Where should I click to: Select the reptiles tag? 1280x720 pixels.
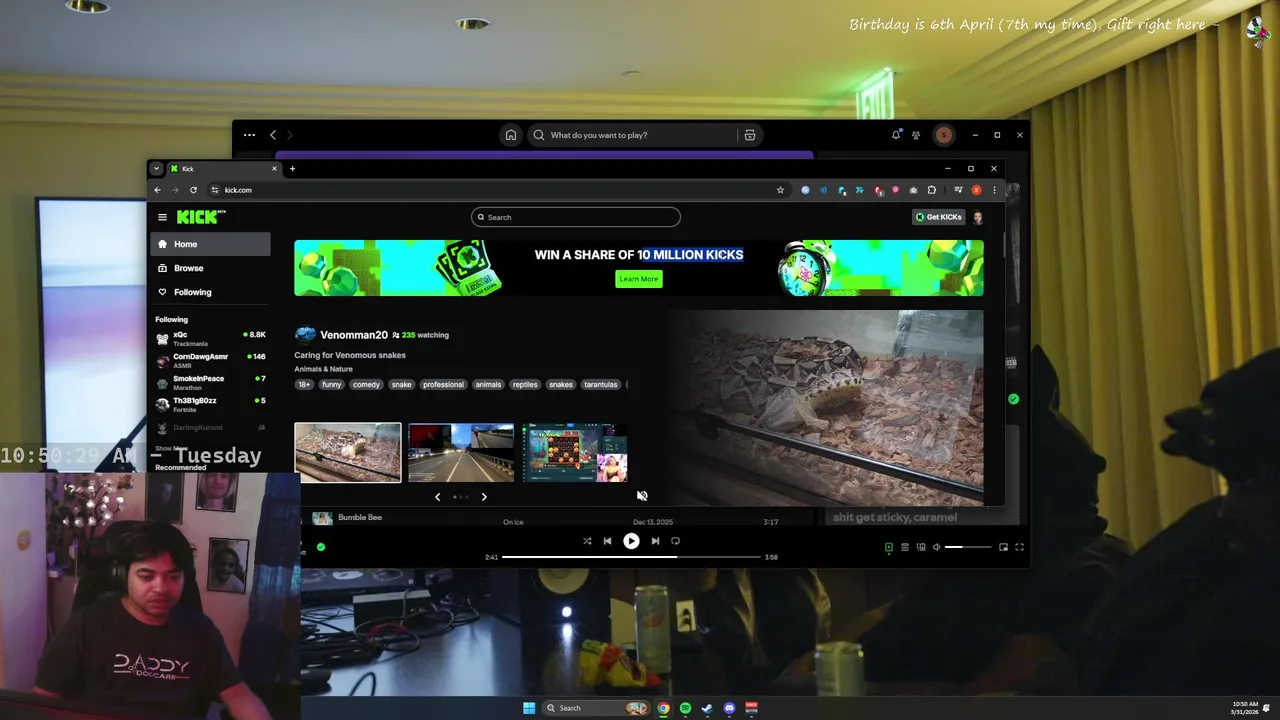pos(525,384)
